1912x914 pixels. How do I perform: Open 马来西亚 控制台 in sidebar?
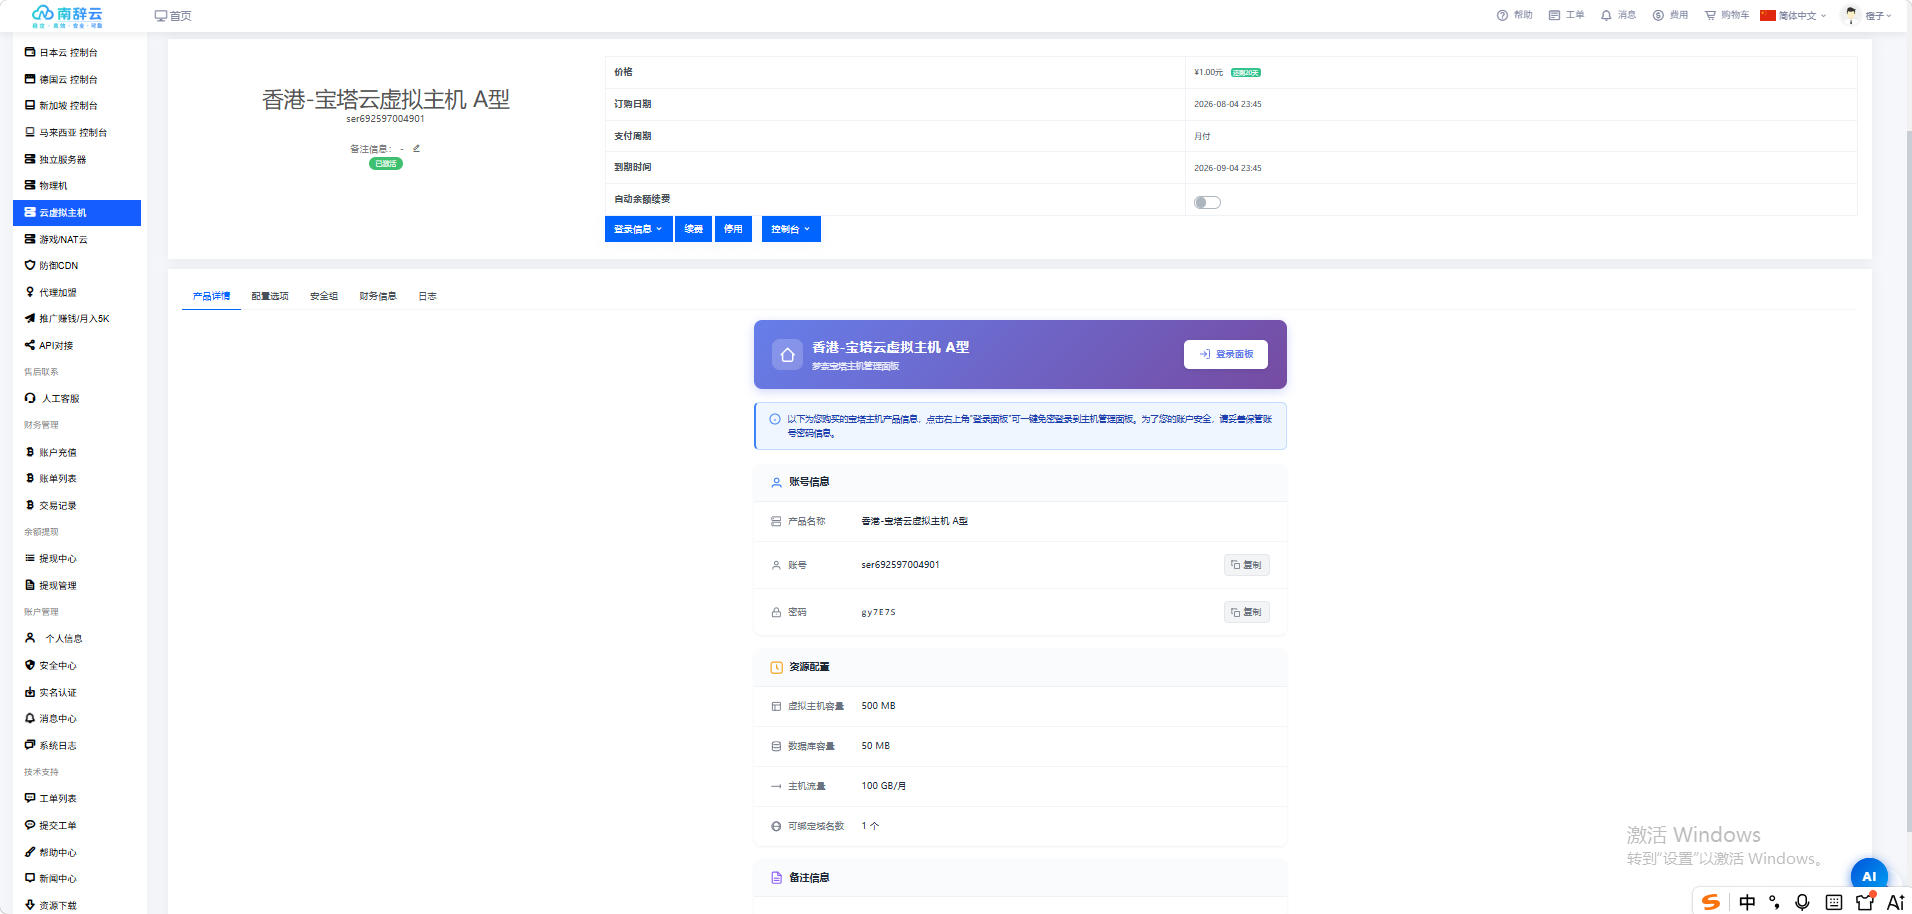[77, 132]
